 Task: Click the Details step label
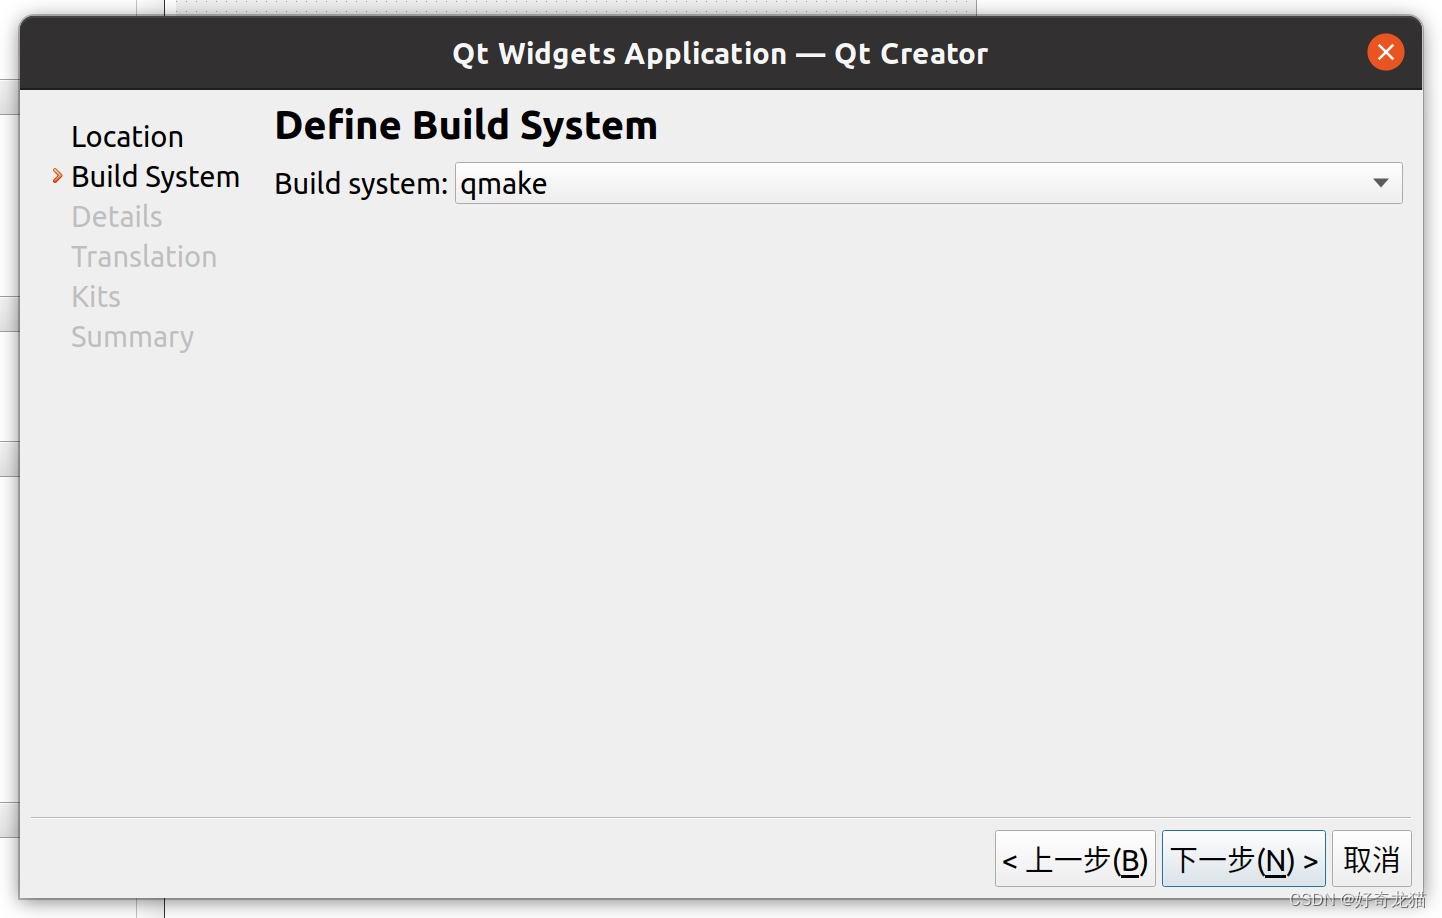pos(117,217)
